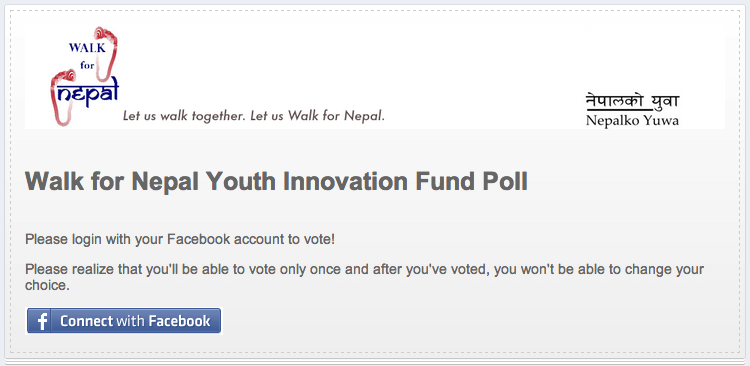
Task: Click the Facebook f icon on button
Action: click(42, 321)
